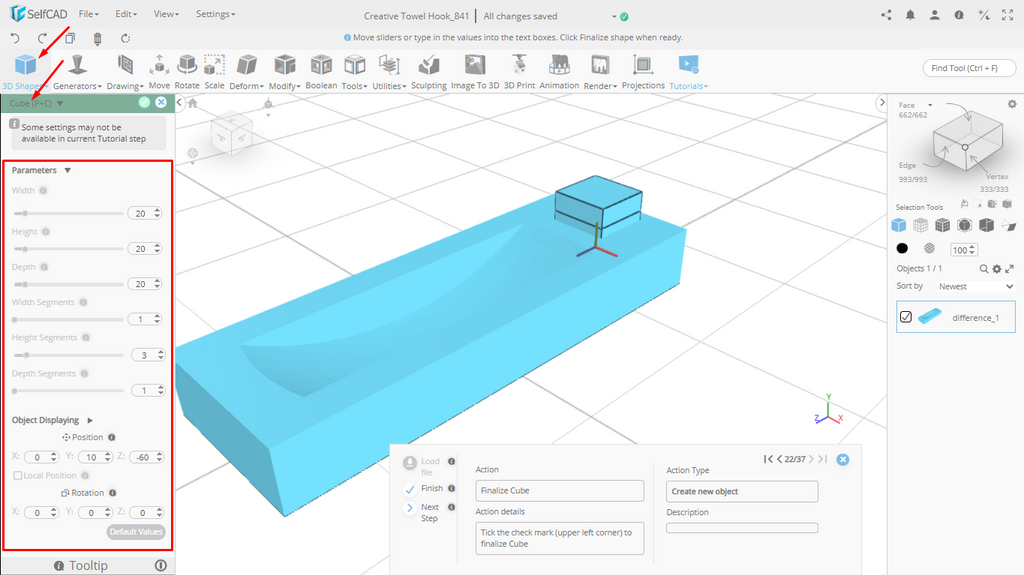The image size is (1024, 575).
Task: Toggle visibility checkbox of difference_1
Action: point(906,317)
